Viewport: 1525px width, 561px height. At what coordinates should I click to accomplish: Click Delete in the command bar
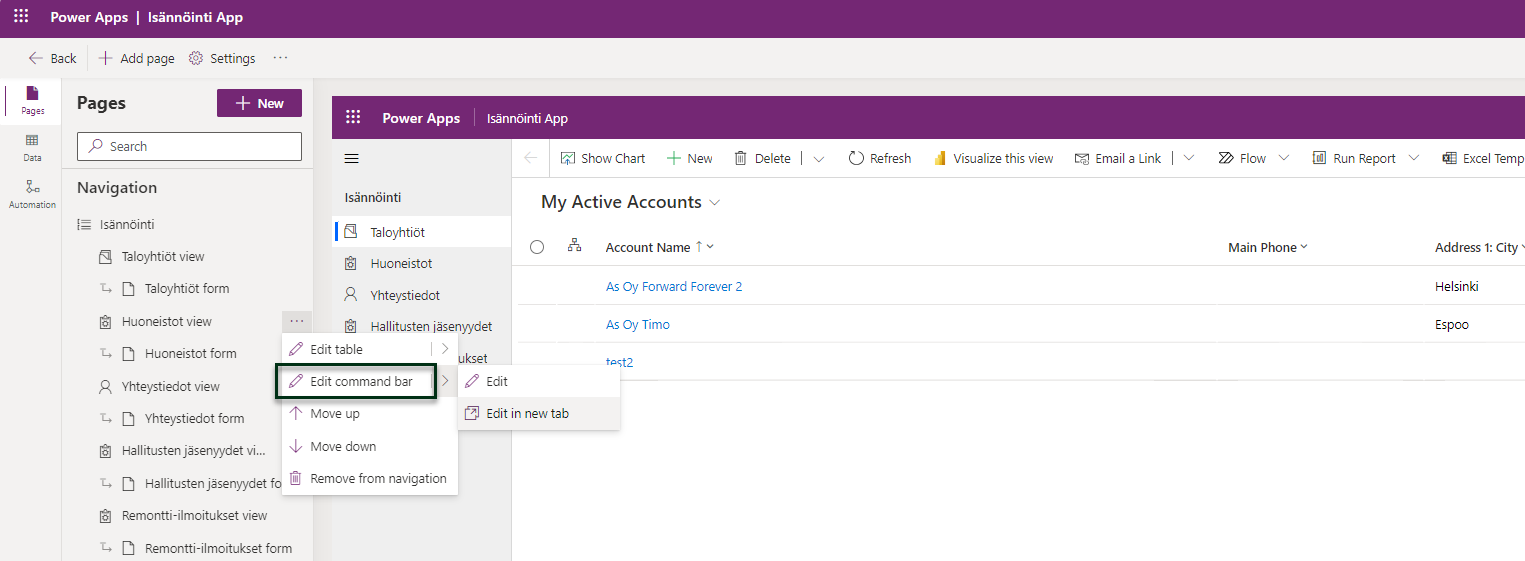click(x=762, y=158)
